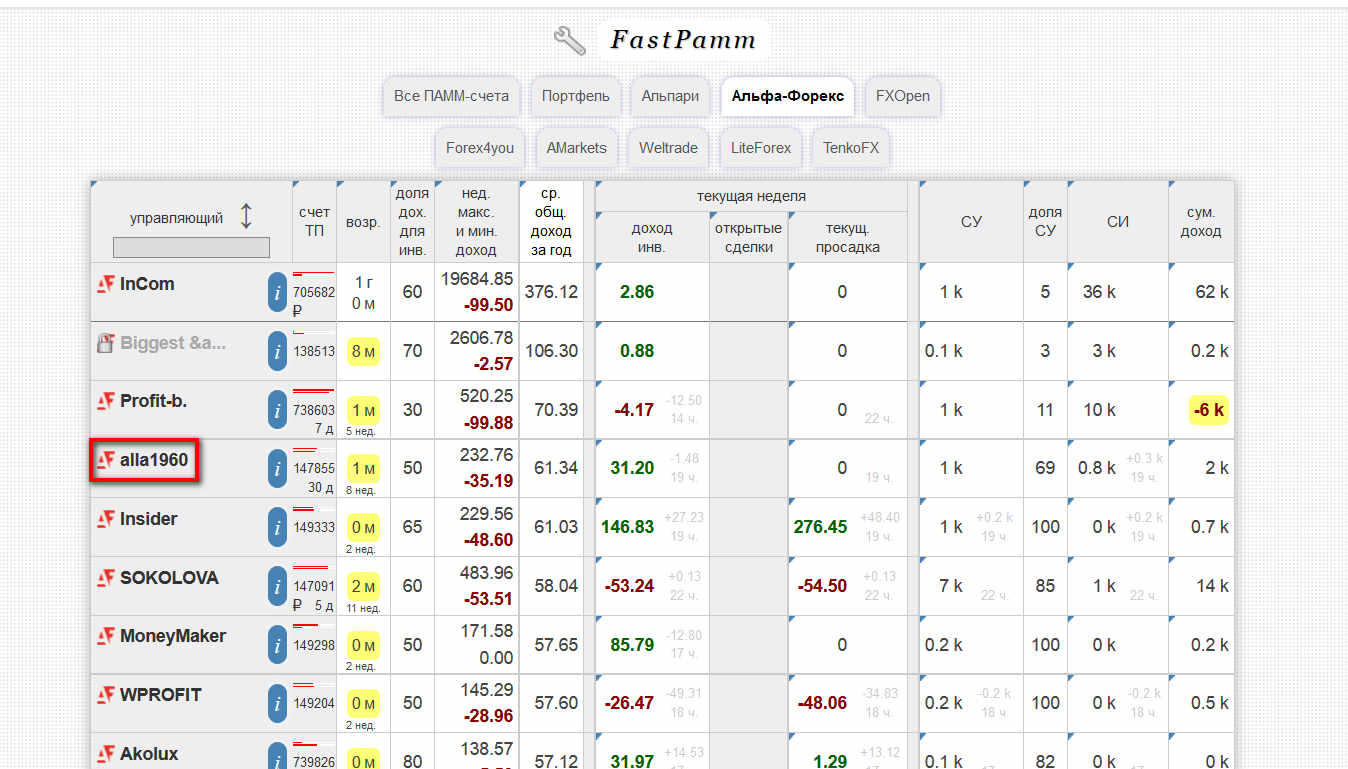Image resolution: width=1348 pixels, height=769 pixels.
Task: Open the info icon for InCom
Action: (277, 292)
